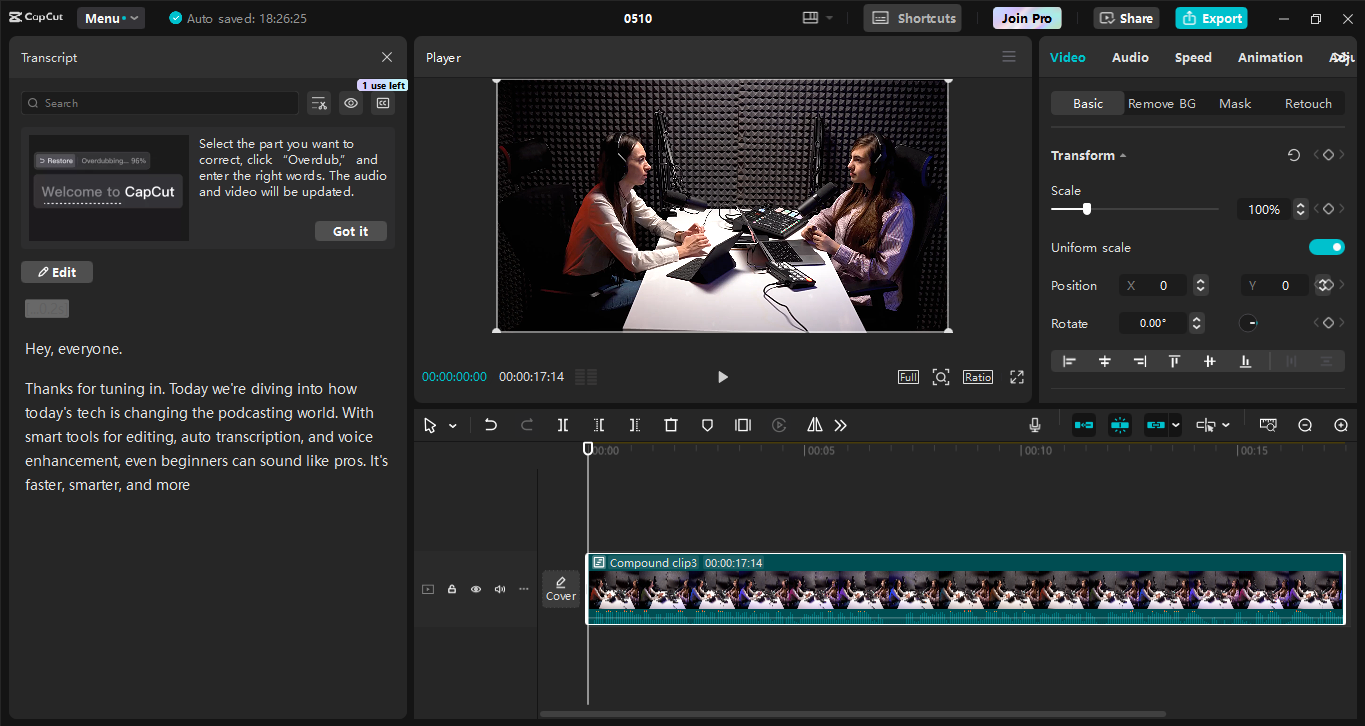Click the CC captions icon in the Transcript panel
This screenshot has height=726, width=1365.
tap(383, 103)
